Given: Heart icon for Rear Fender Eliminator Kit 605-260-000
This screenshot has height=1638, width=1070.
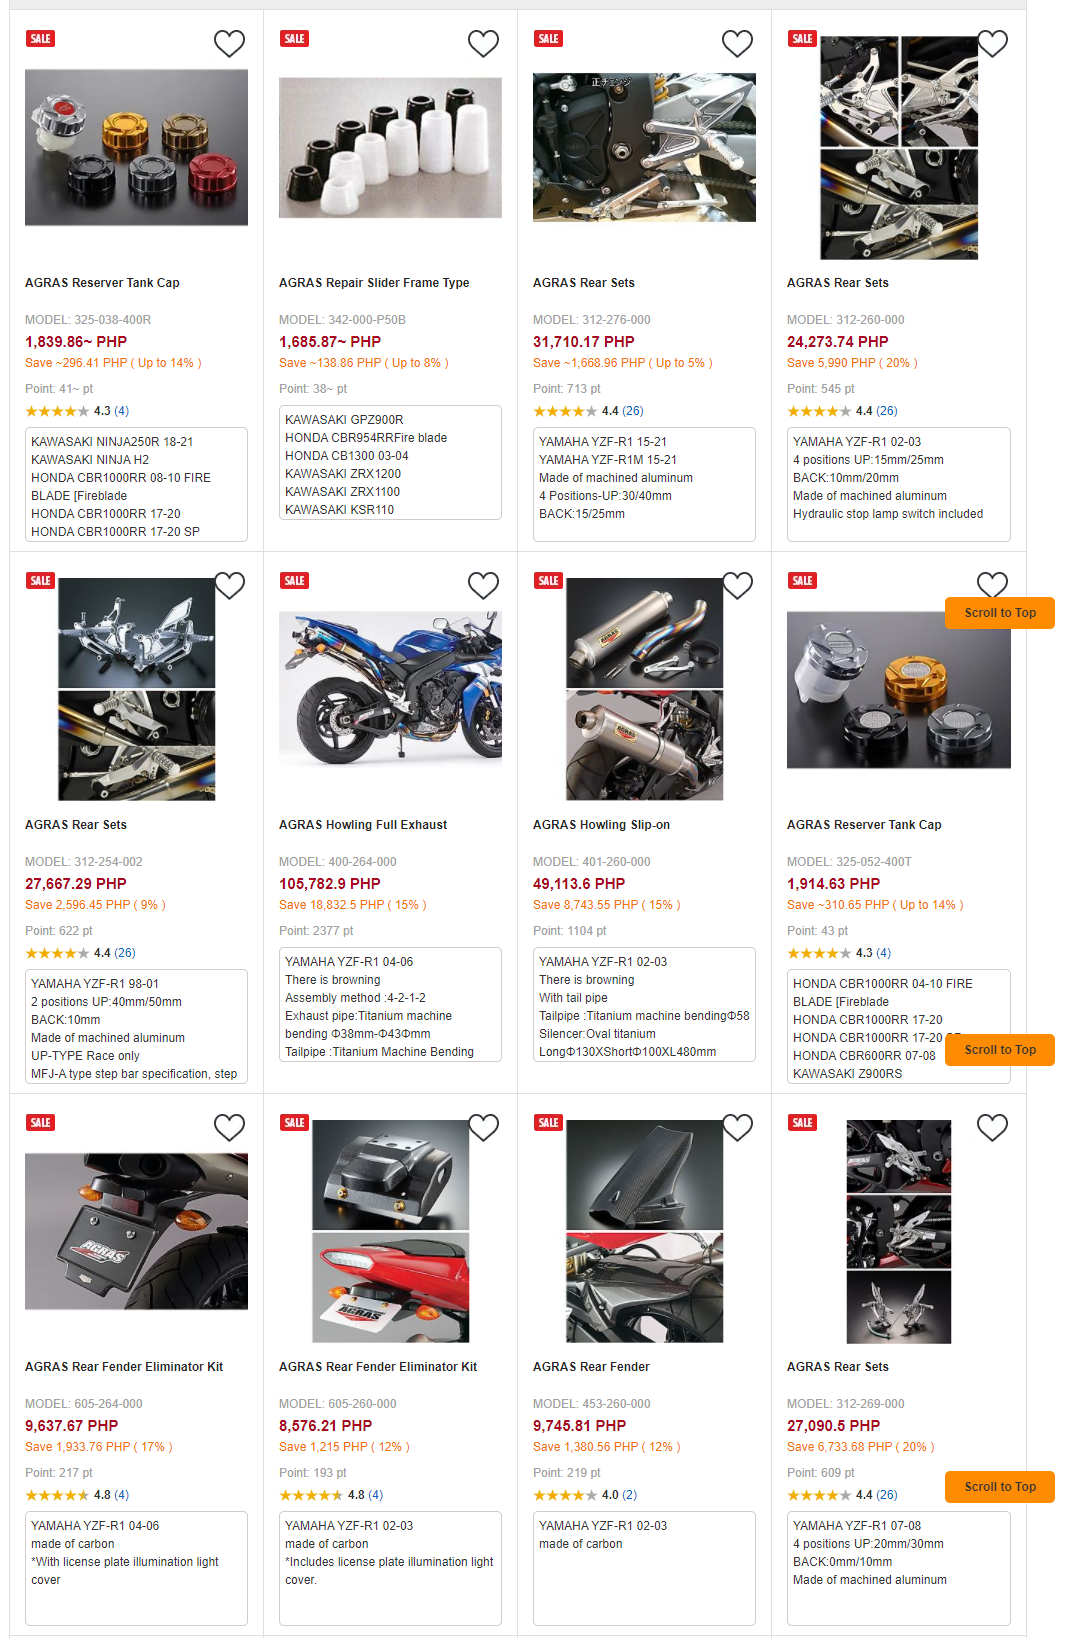Looking at the screenshot, I should pyautogui.click(x=484, y=1127).
